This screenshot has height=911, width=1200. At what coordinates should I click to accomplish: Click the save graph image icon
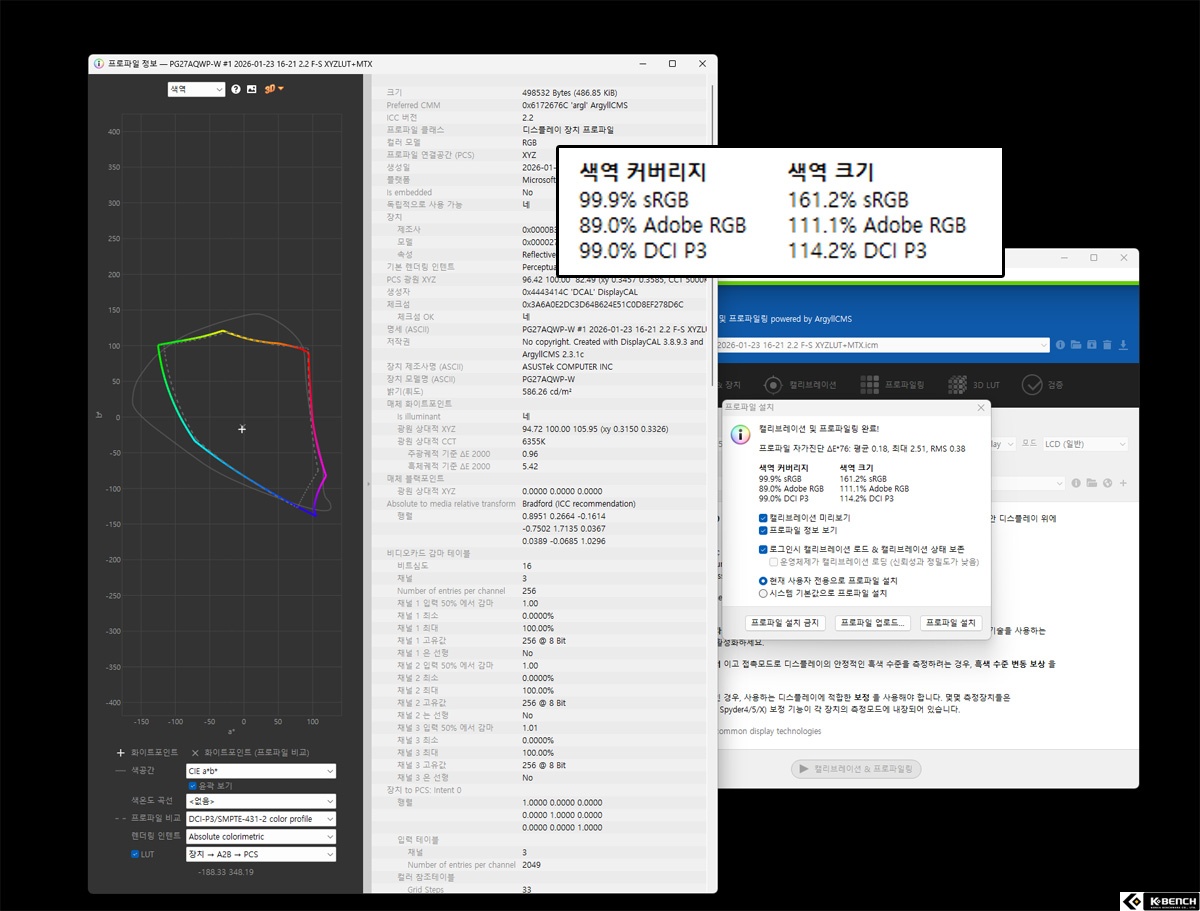tap(251, 89)
